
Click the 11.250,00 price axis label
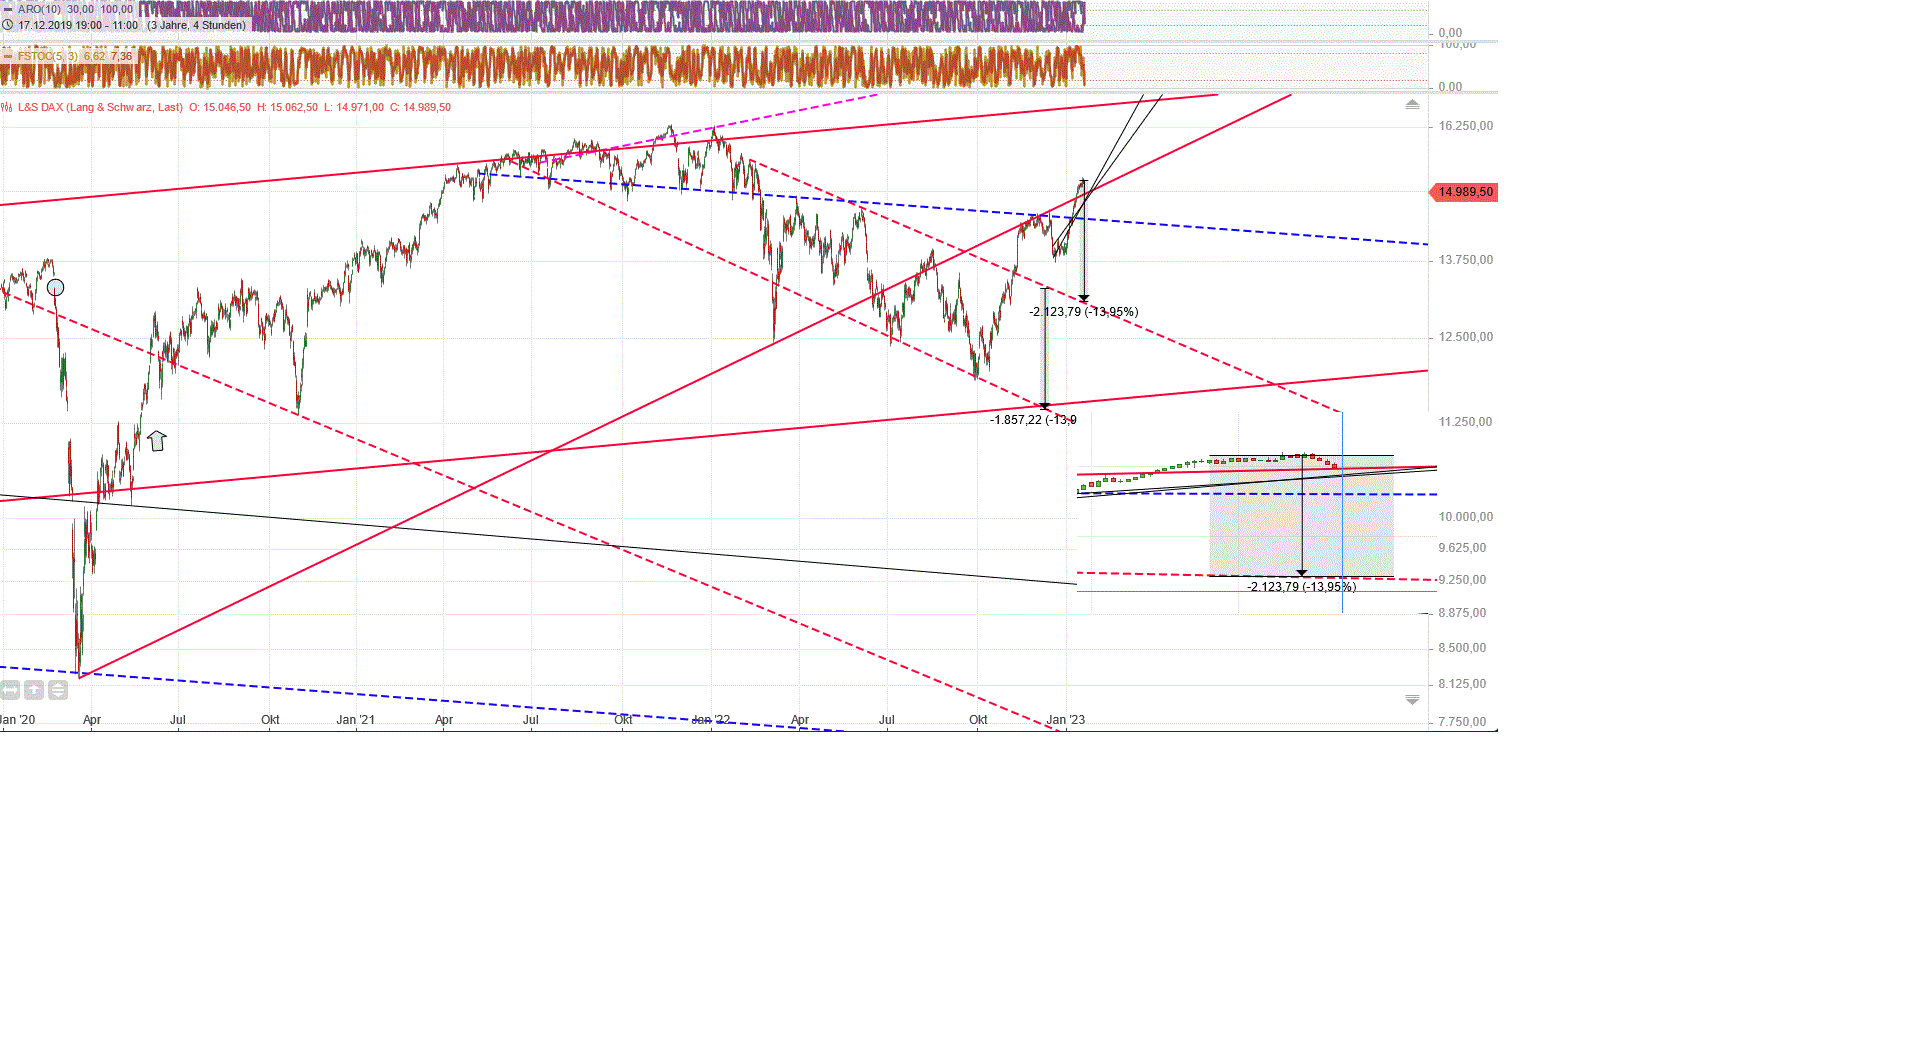[x=1466, y=422]
